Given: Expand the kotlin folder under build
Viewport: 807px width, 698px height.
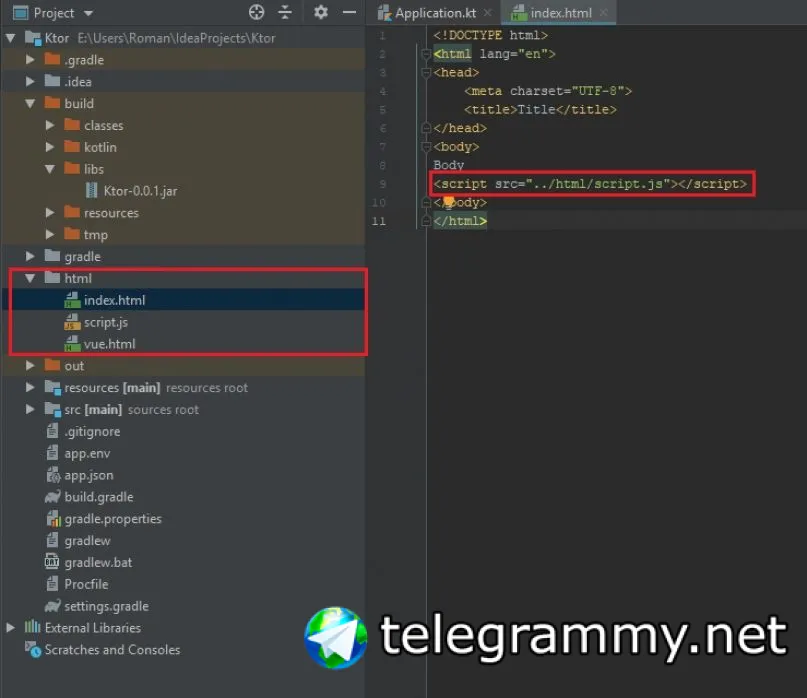Looking at the screenshot, I should click(50, 147).
